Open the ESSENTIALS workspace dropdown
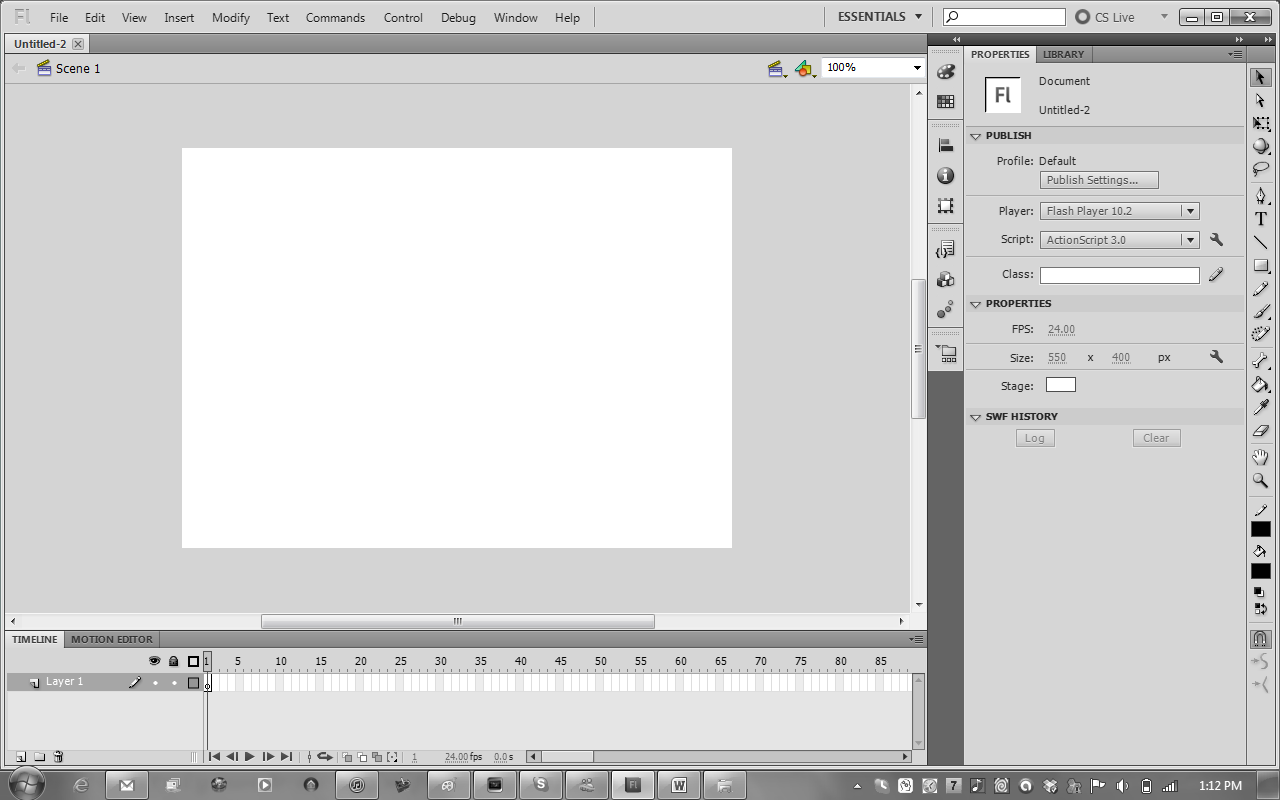The height and width of the screenshot is (800, 1280). tap(880, 17)
